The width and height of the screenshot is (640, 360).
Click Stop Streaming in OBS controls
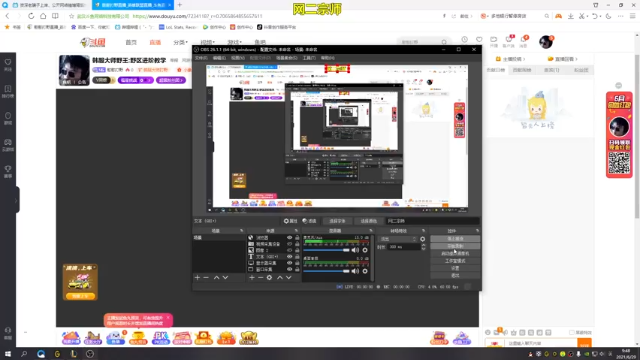pos(455,239)
